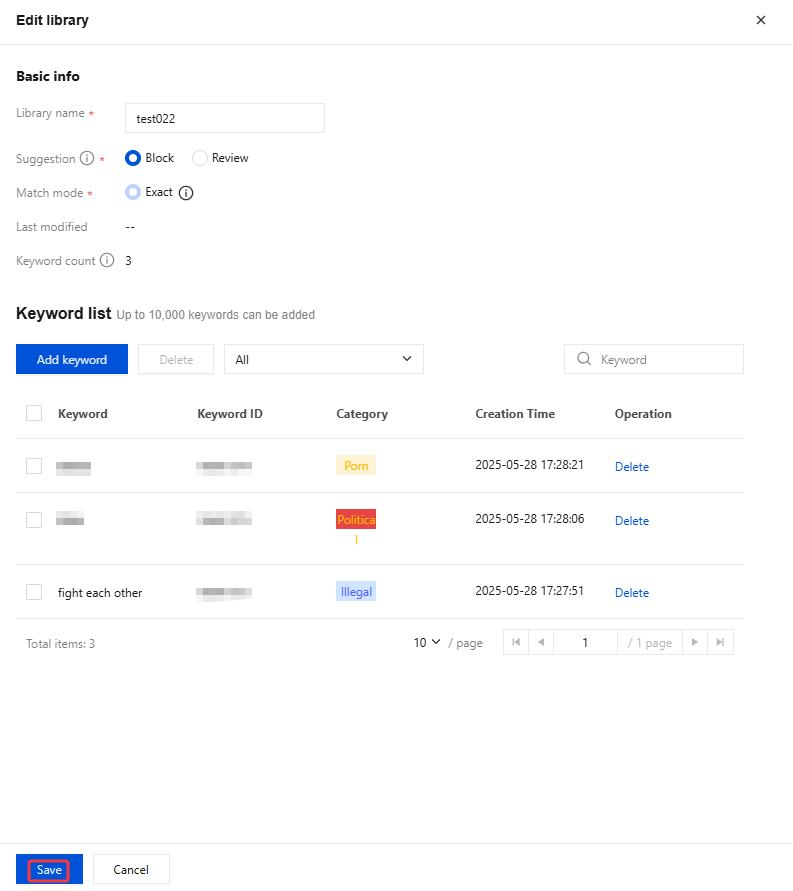Click the info icon beside Exact match mode
Image resolution: width=793 pixels, height=891 pixels.
click(x=185, y=193)
